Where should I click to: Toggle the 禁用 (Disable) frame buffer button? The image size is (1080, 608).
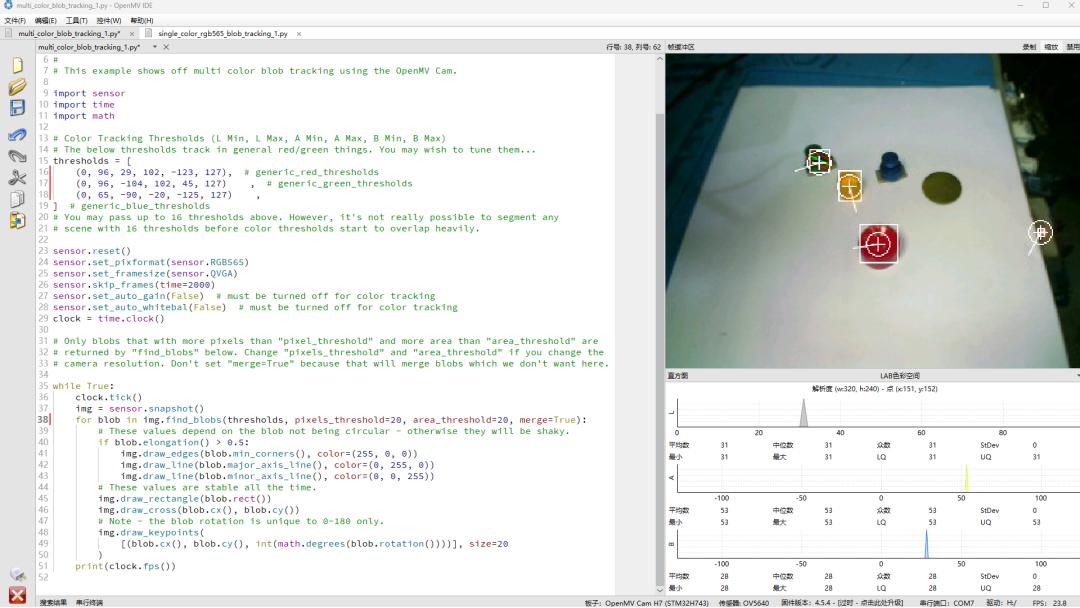pyautogui.click(x=1072, y=47)
